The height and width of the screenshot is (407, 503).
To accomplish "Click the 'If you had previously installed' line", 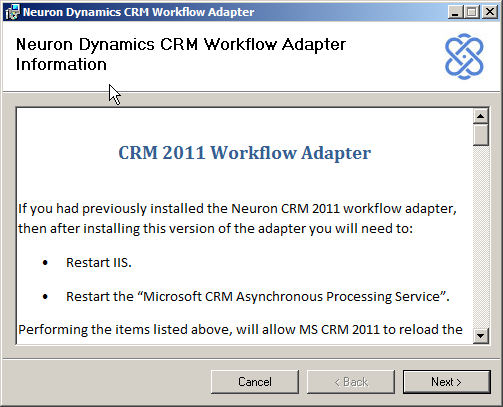I will tap(237, 209).
